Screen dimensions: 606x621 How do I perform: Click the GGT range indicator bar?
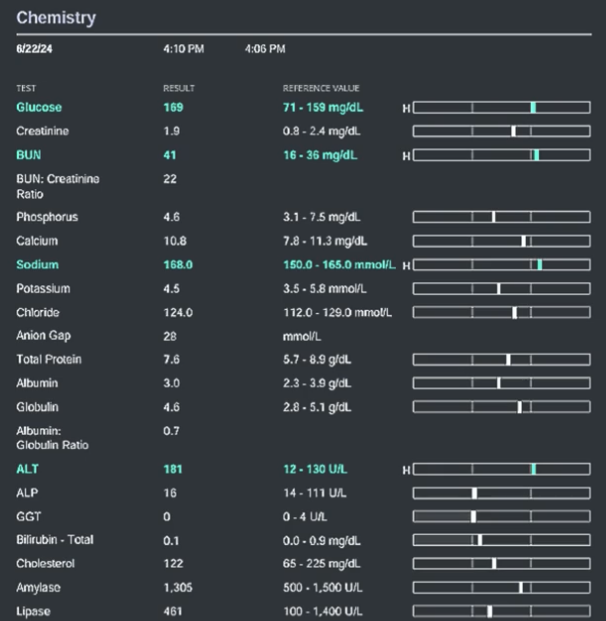point(501,516)
